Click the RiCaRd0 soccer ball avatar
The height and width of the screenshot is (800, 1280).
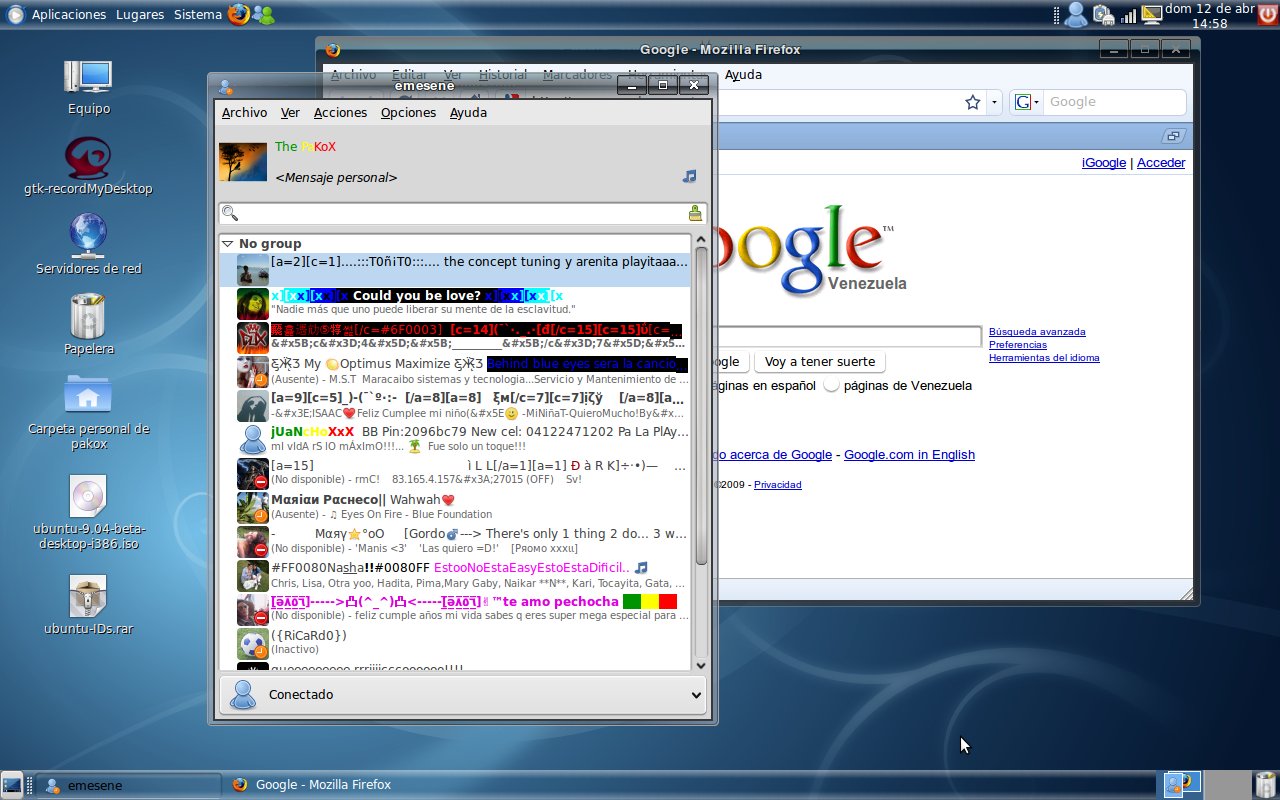[252, 643]
